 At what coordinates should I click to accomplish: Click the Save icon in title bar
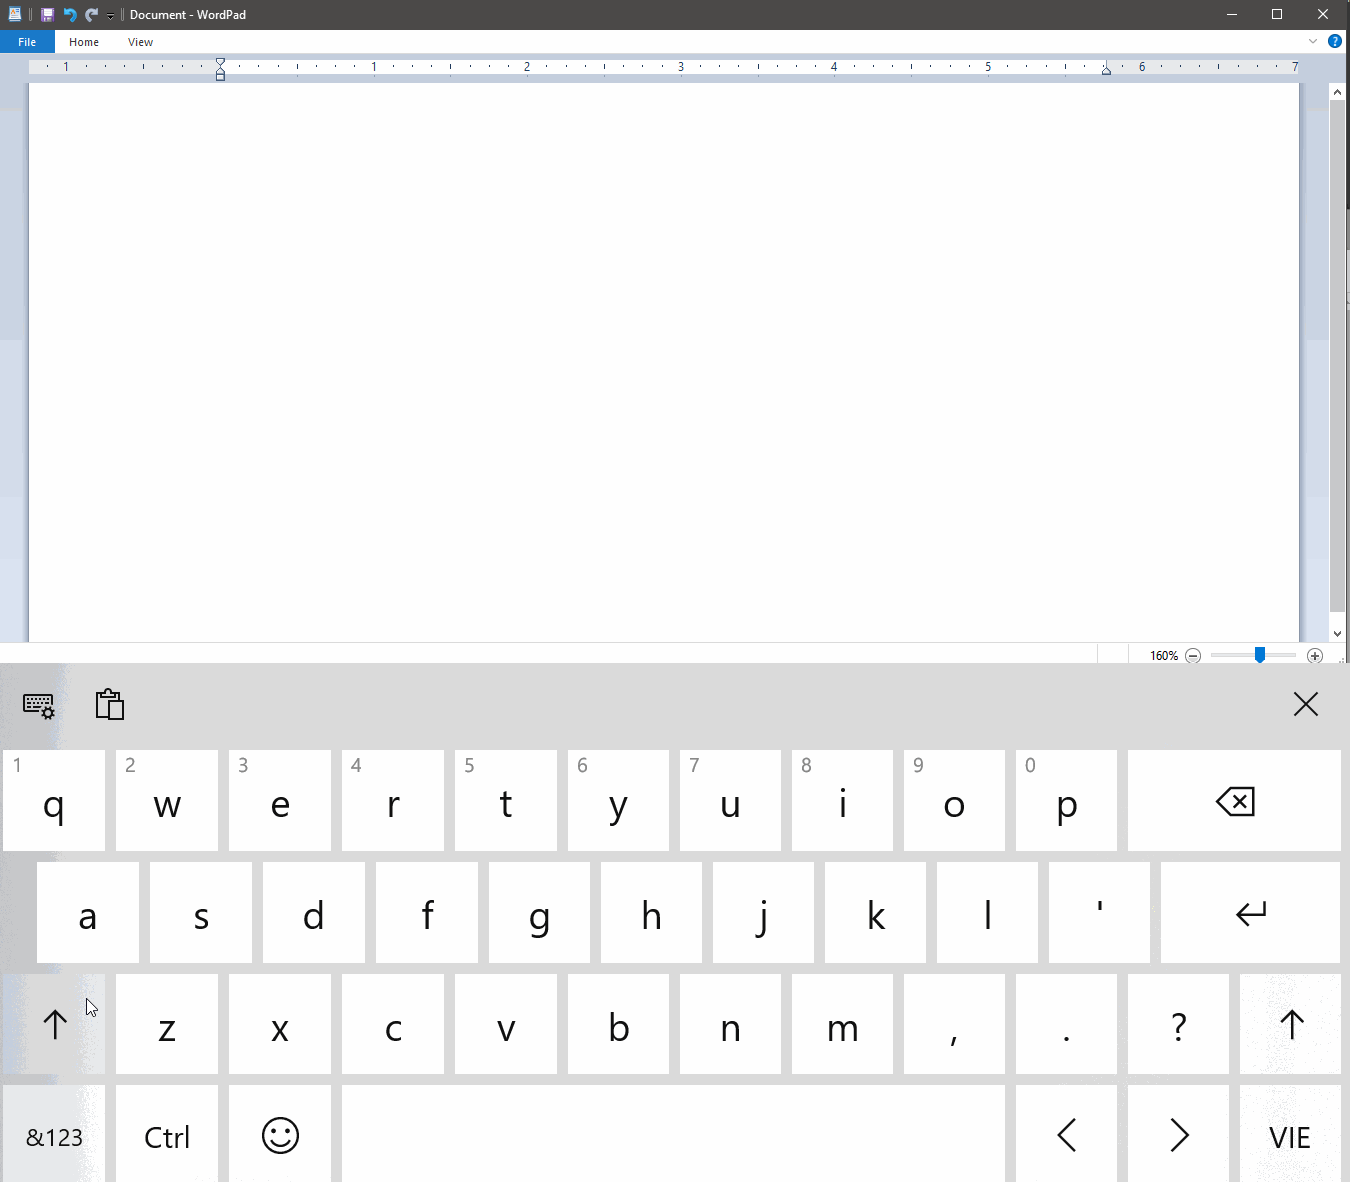47,14
